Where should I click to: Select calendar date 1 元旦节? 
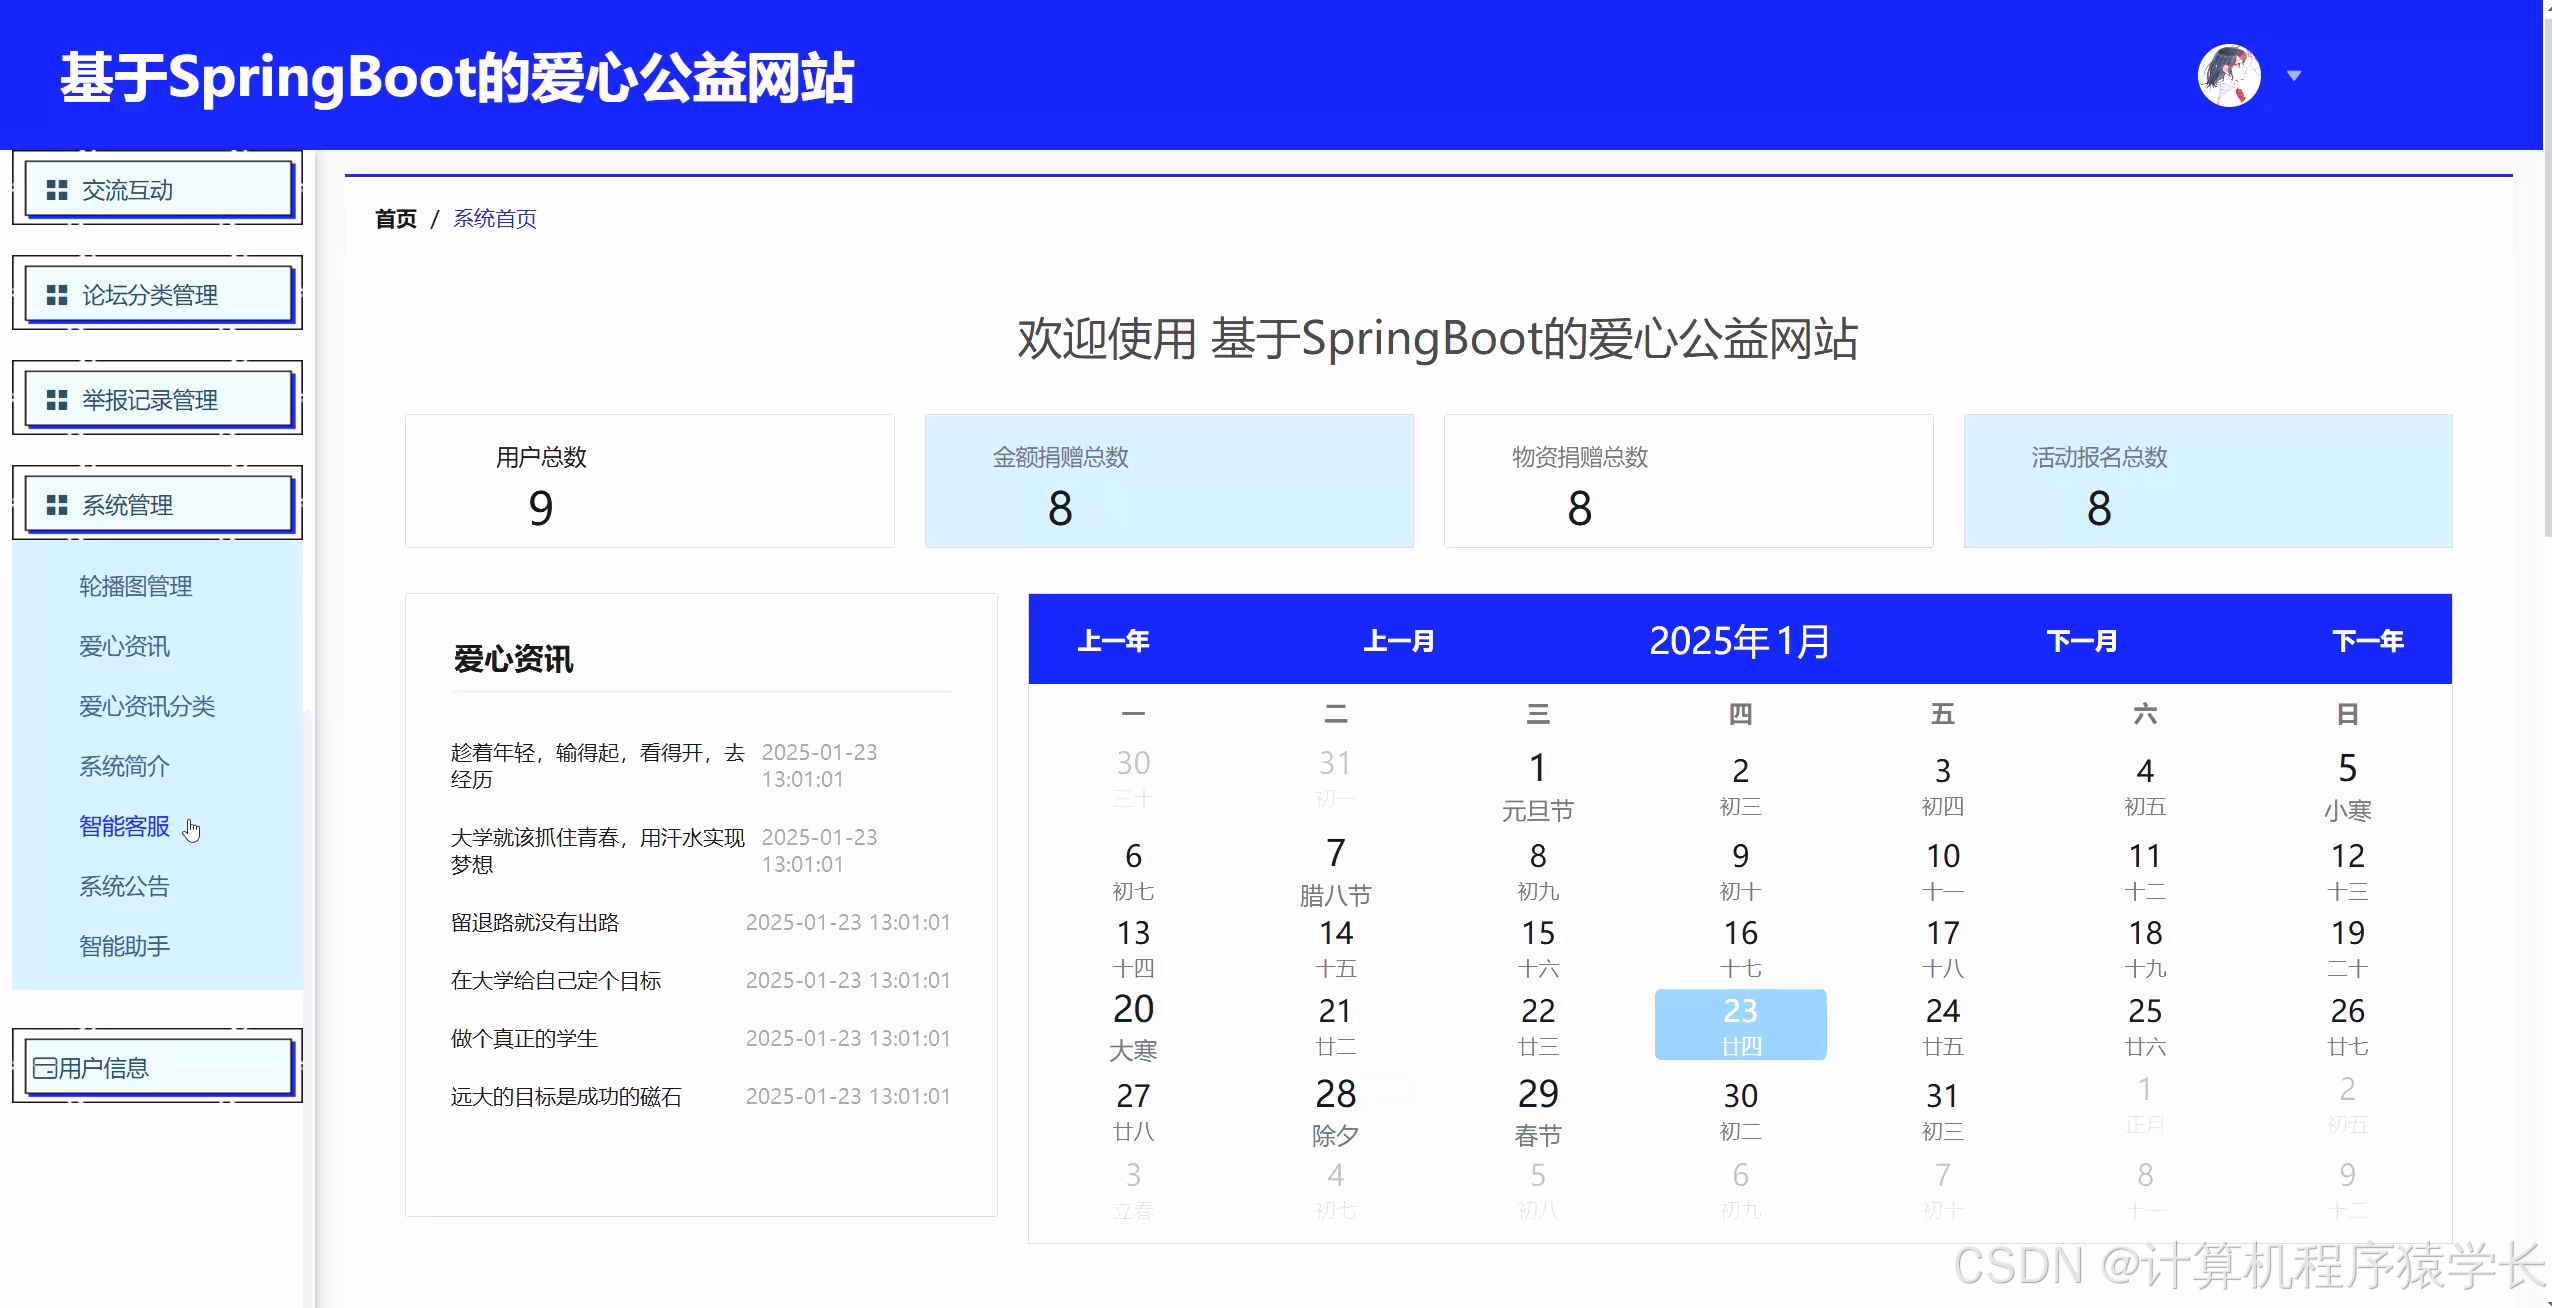click(1538, 786)
